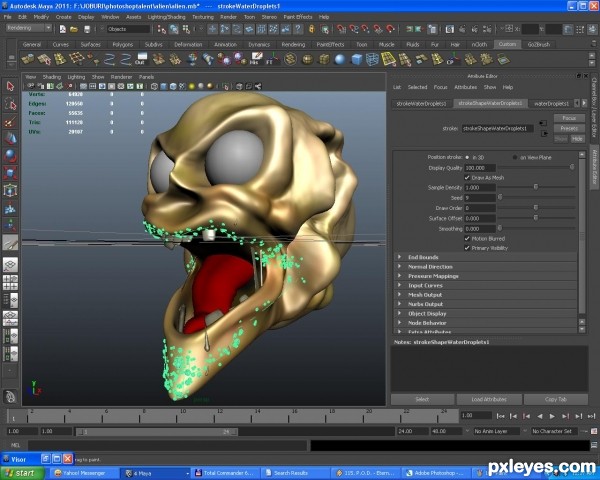This screenshot has width=600, height=480.
Task: Click the New Scene icon
Action: (63, 29)
